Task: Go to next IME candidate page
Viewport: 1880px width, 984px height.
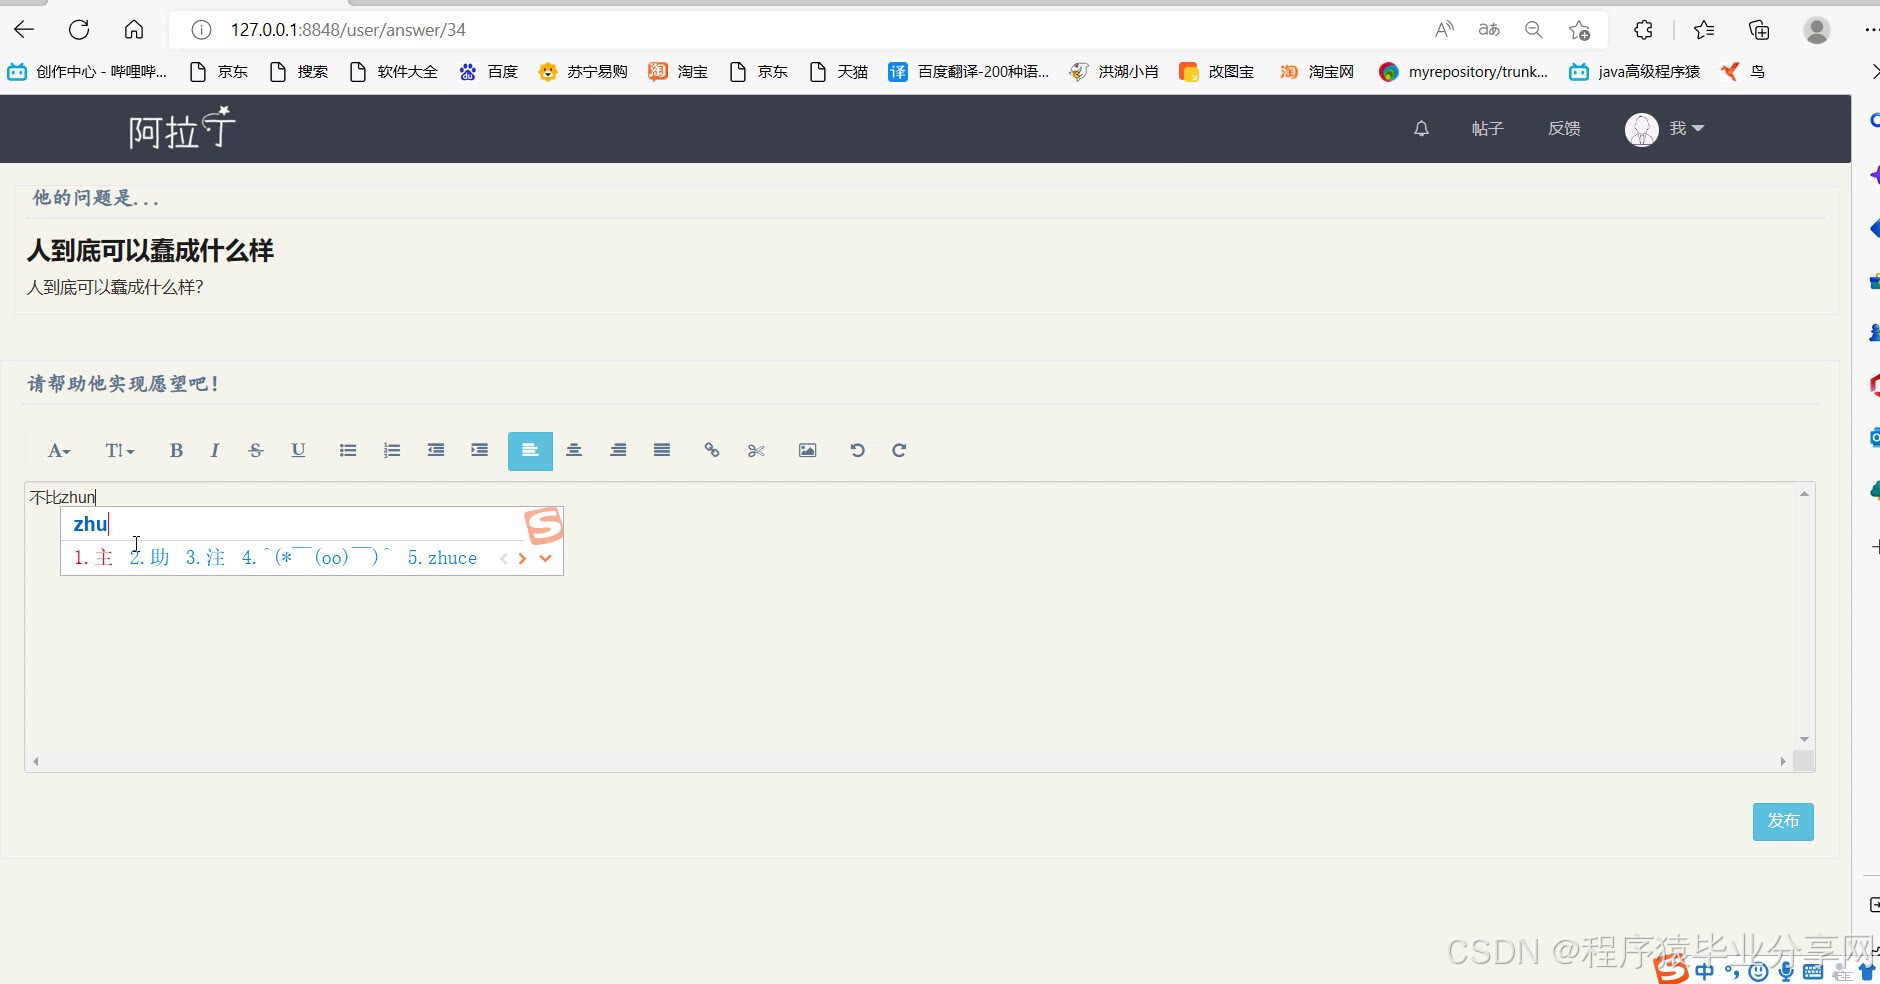Action: [x=522, y=559]
